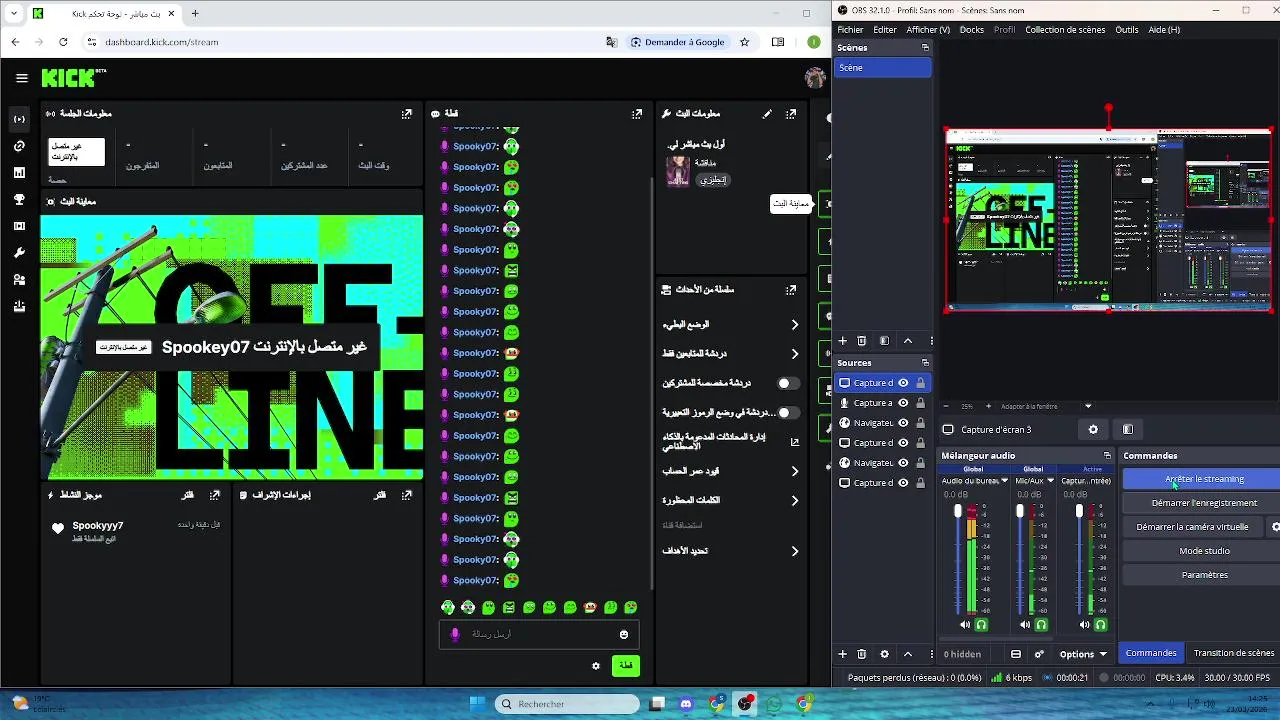Open OBS Docks menu

972,30
